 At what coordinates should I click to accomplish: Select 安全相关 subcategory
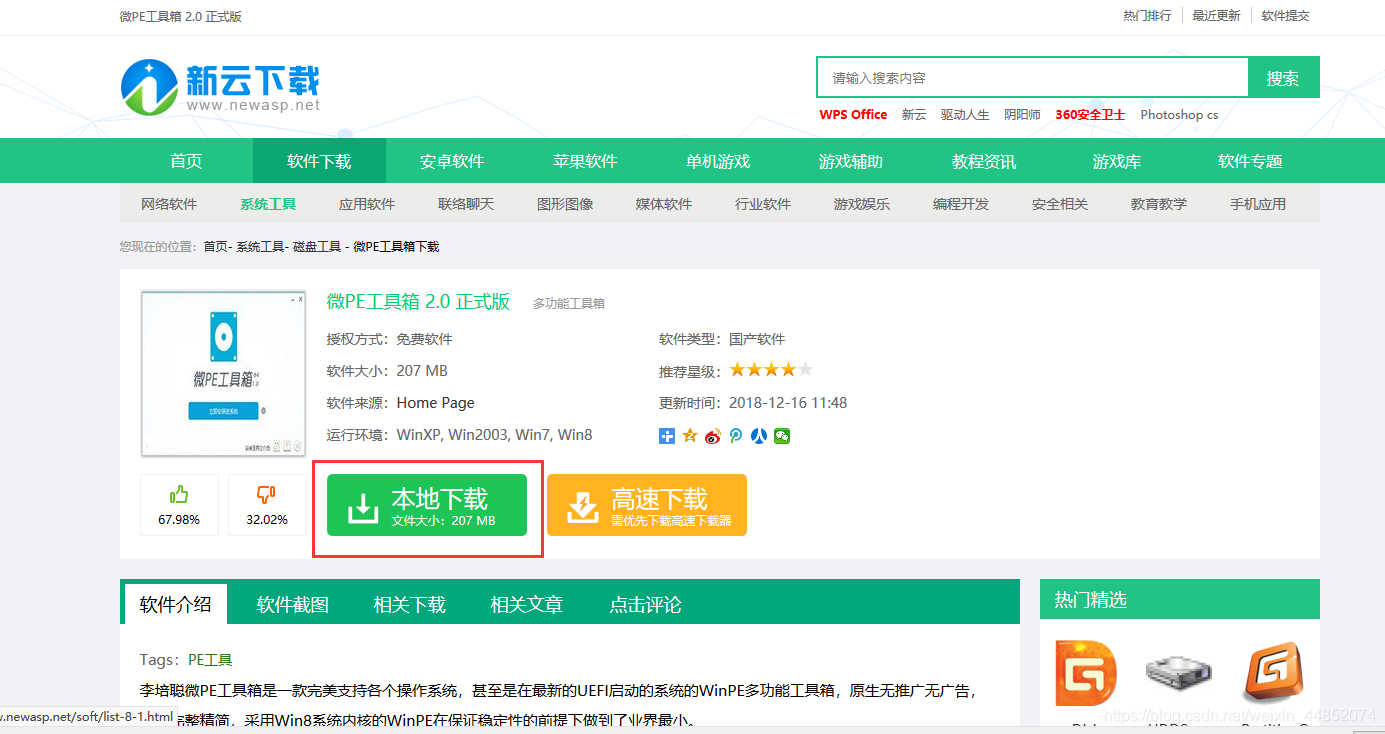pyautogui.click(x=1060, y=204)
